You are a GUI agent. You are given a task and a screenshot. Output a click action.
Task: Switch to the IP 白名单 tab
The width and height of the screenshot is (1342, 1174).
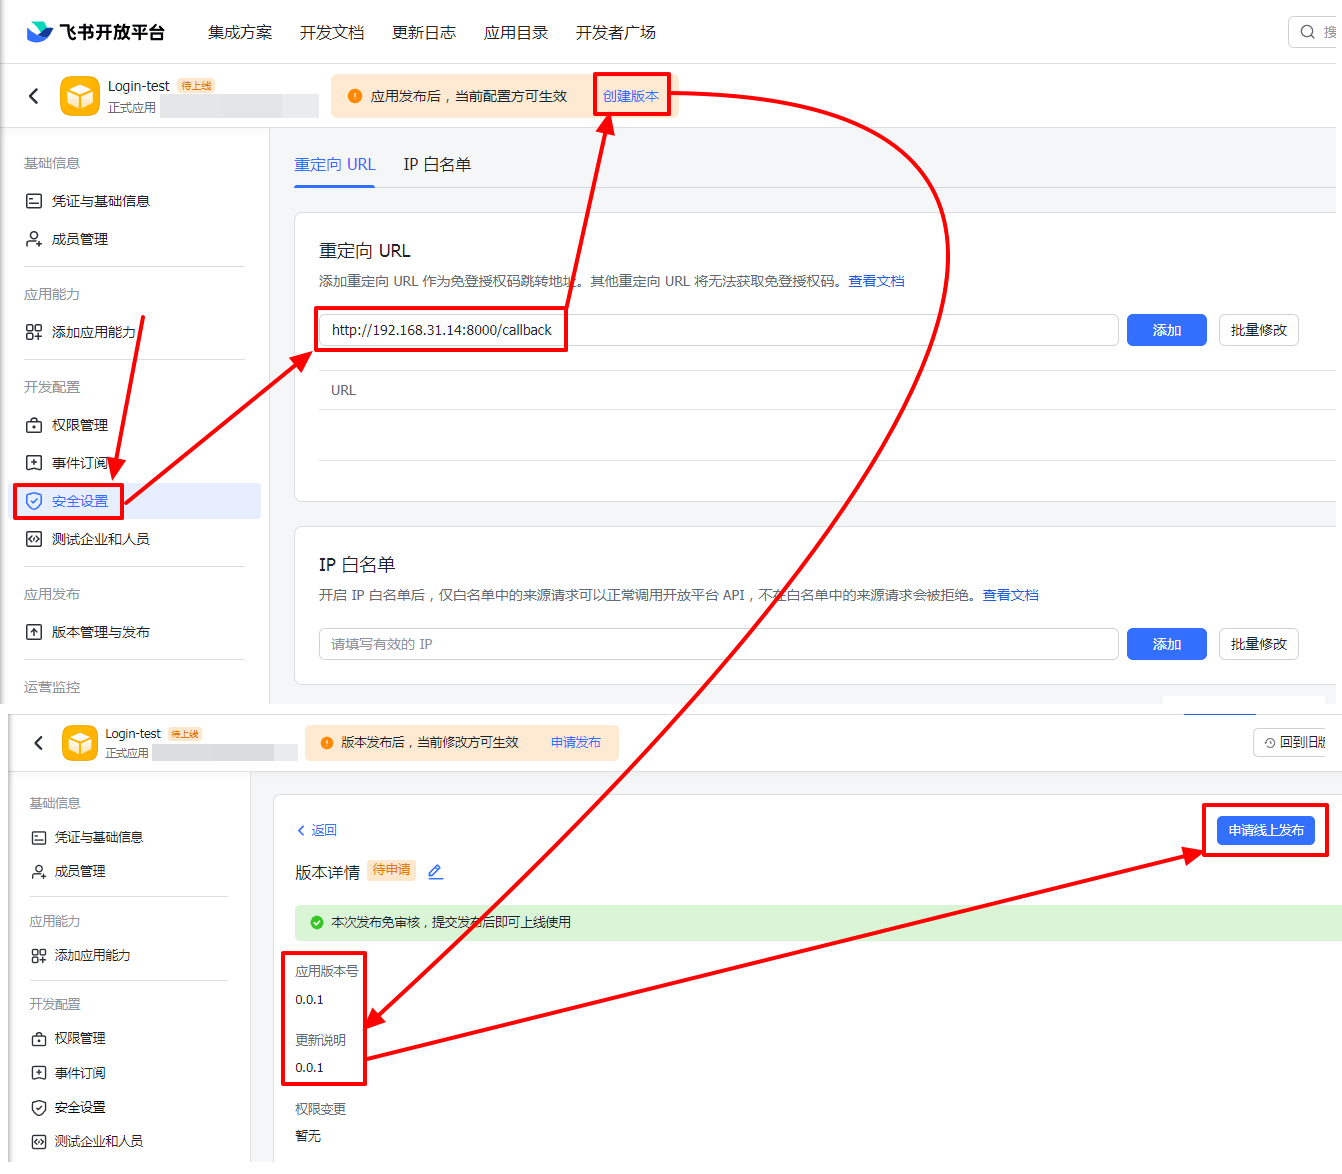(437, 164)
